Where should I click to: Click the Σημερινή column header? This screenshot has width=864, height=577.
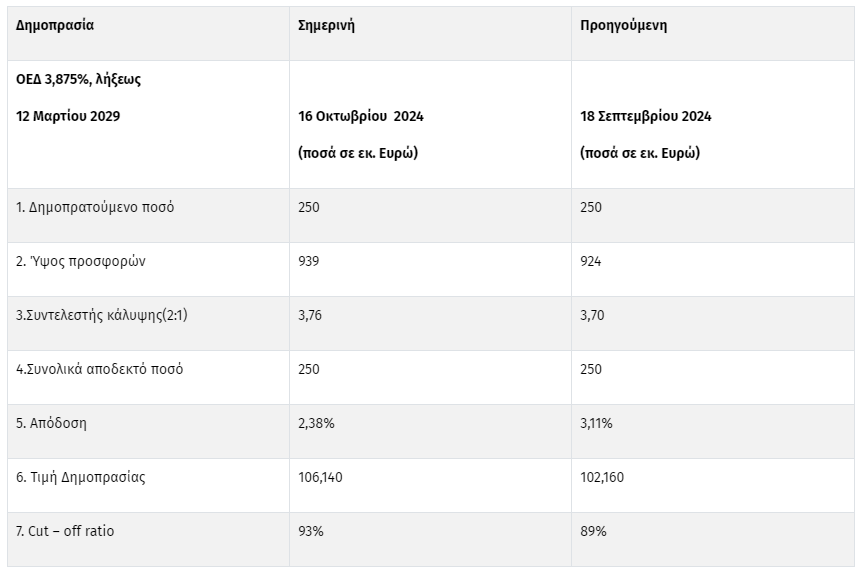[326, 26]
